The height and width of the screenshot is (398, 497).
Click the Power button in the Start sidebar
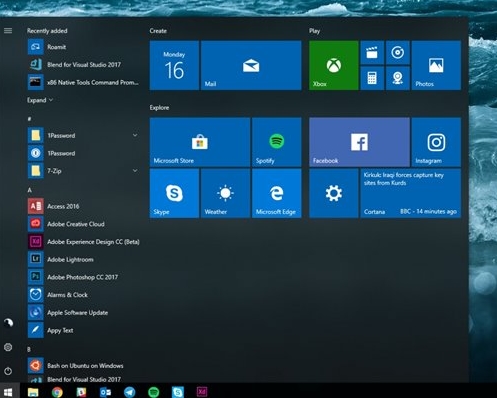(8, 371)
